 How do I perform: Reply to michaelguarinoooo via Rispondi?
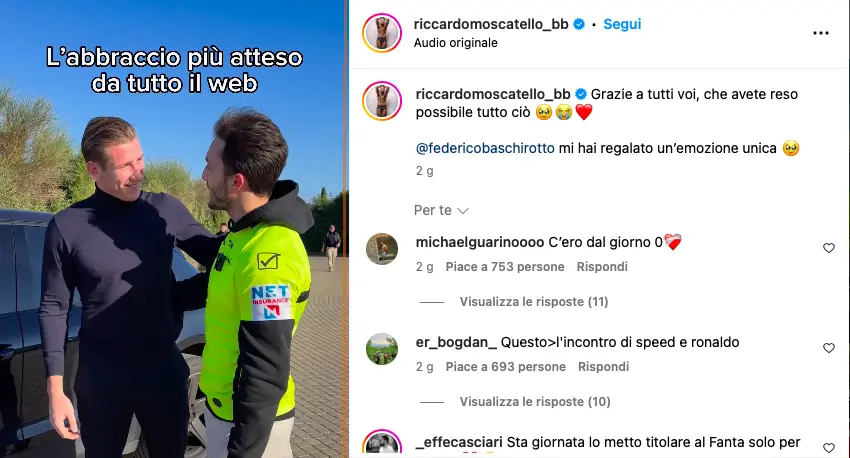pyautogui.click(x=602, y=267)
